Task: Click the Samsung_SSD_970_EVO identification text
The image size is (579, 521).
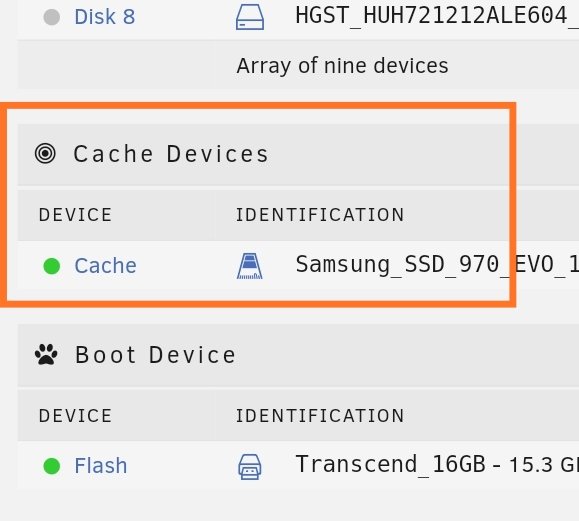Action: (437, 265)
